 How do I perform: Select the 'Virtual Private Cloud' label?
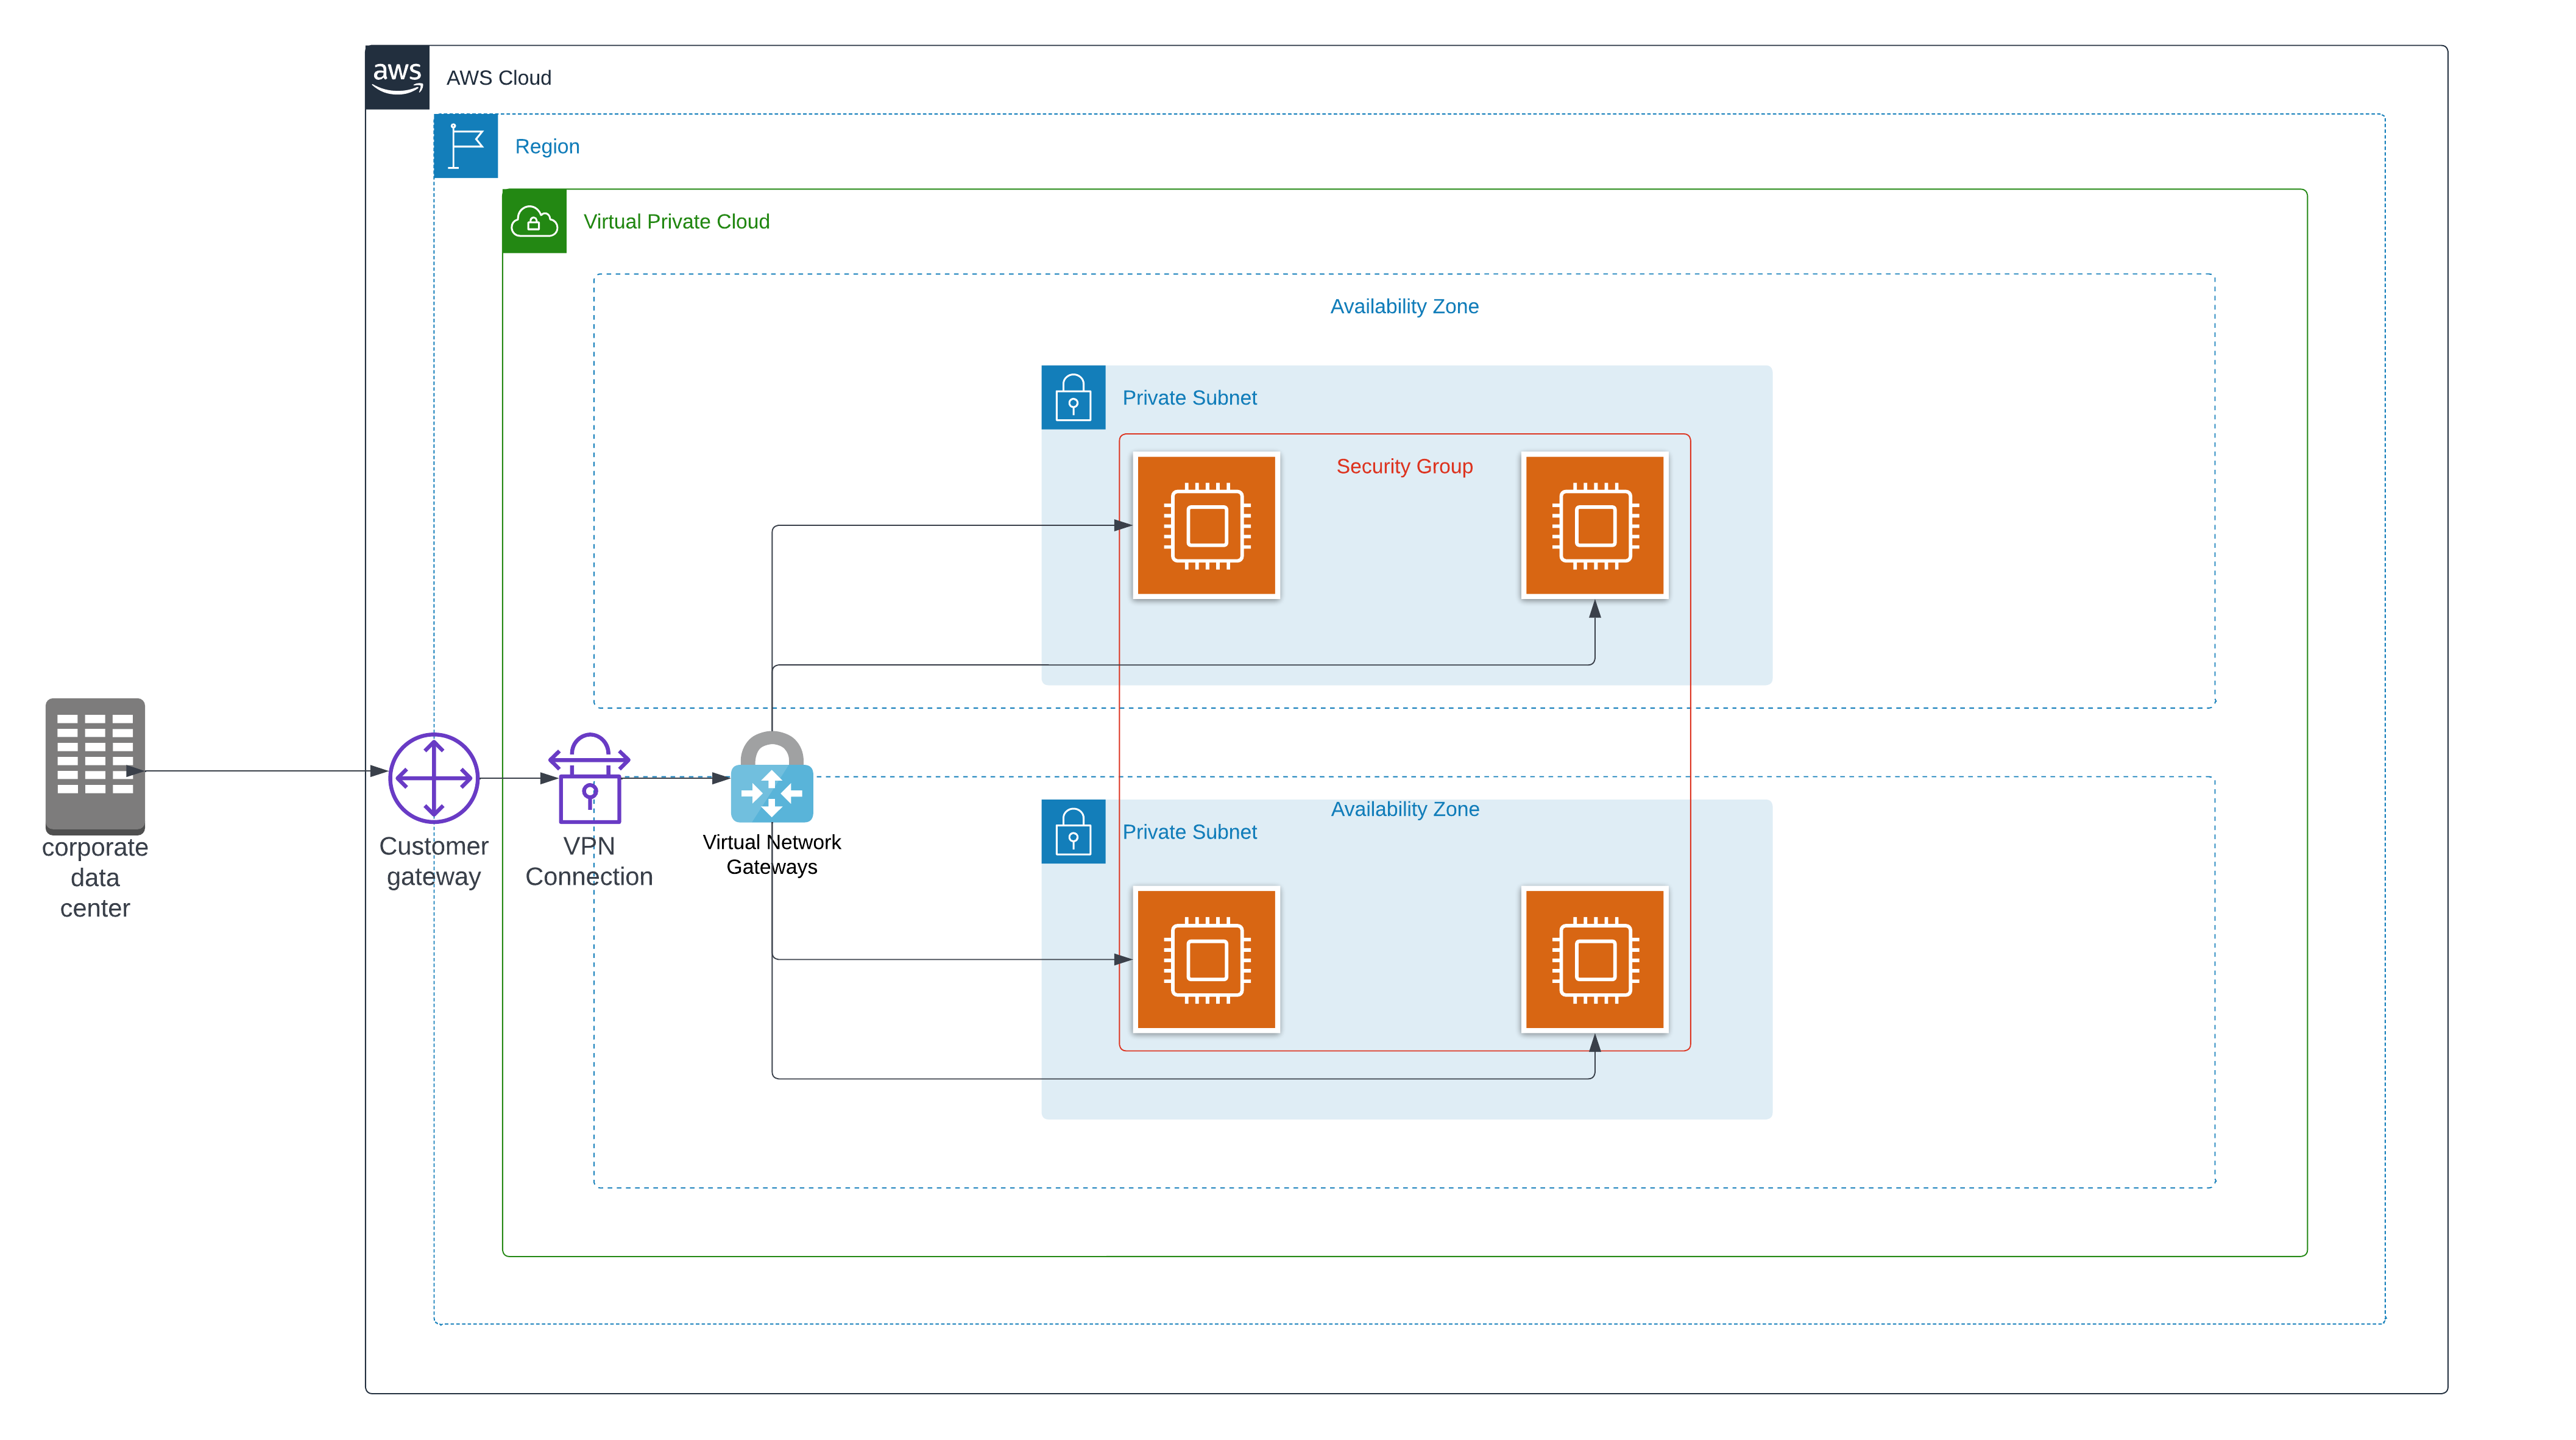pos(677,222)
